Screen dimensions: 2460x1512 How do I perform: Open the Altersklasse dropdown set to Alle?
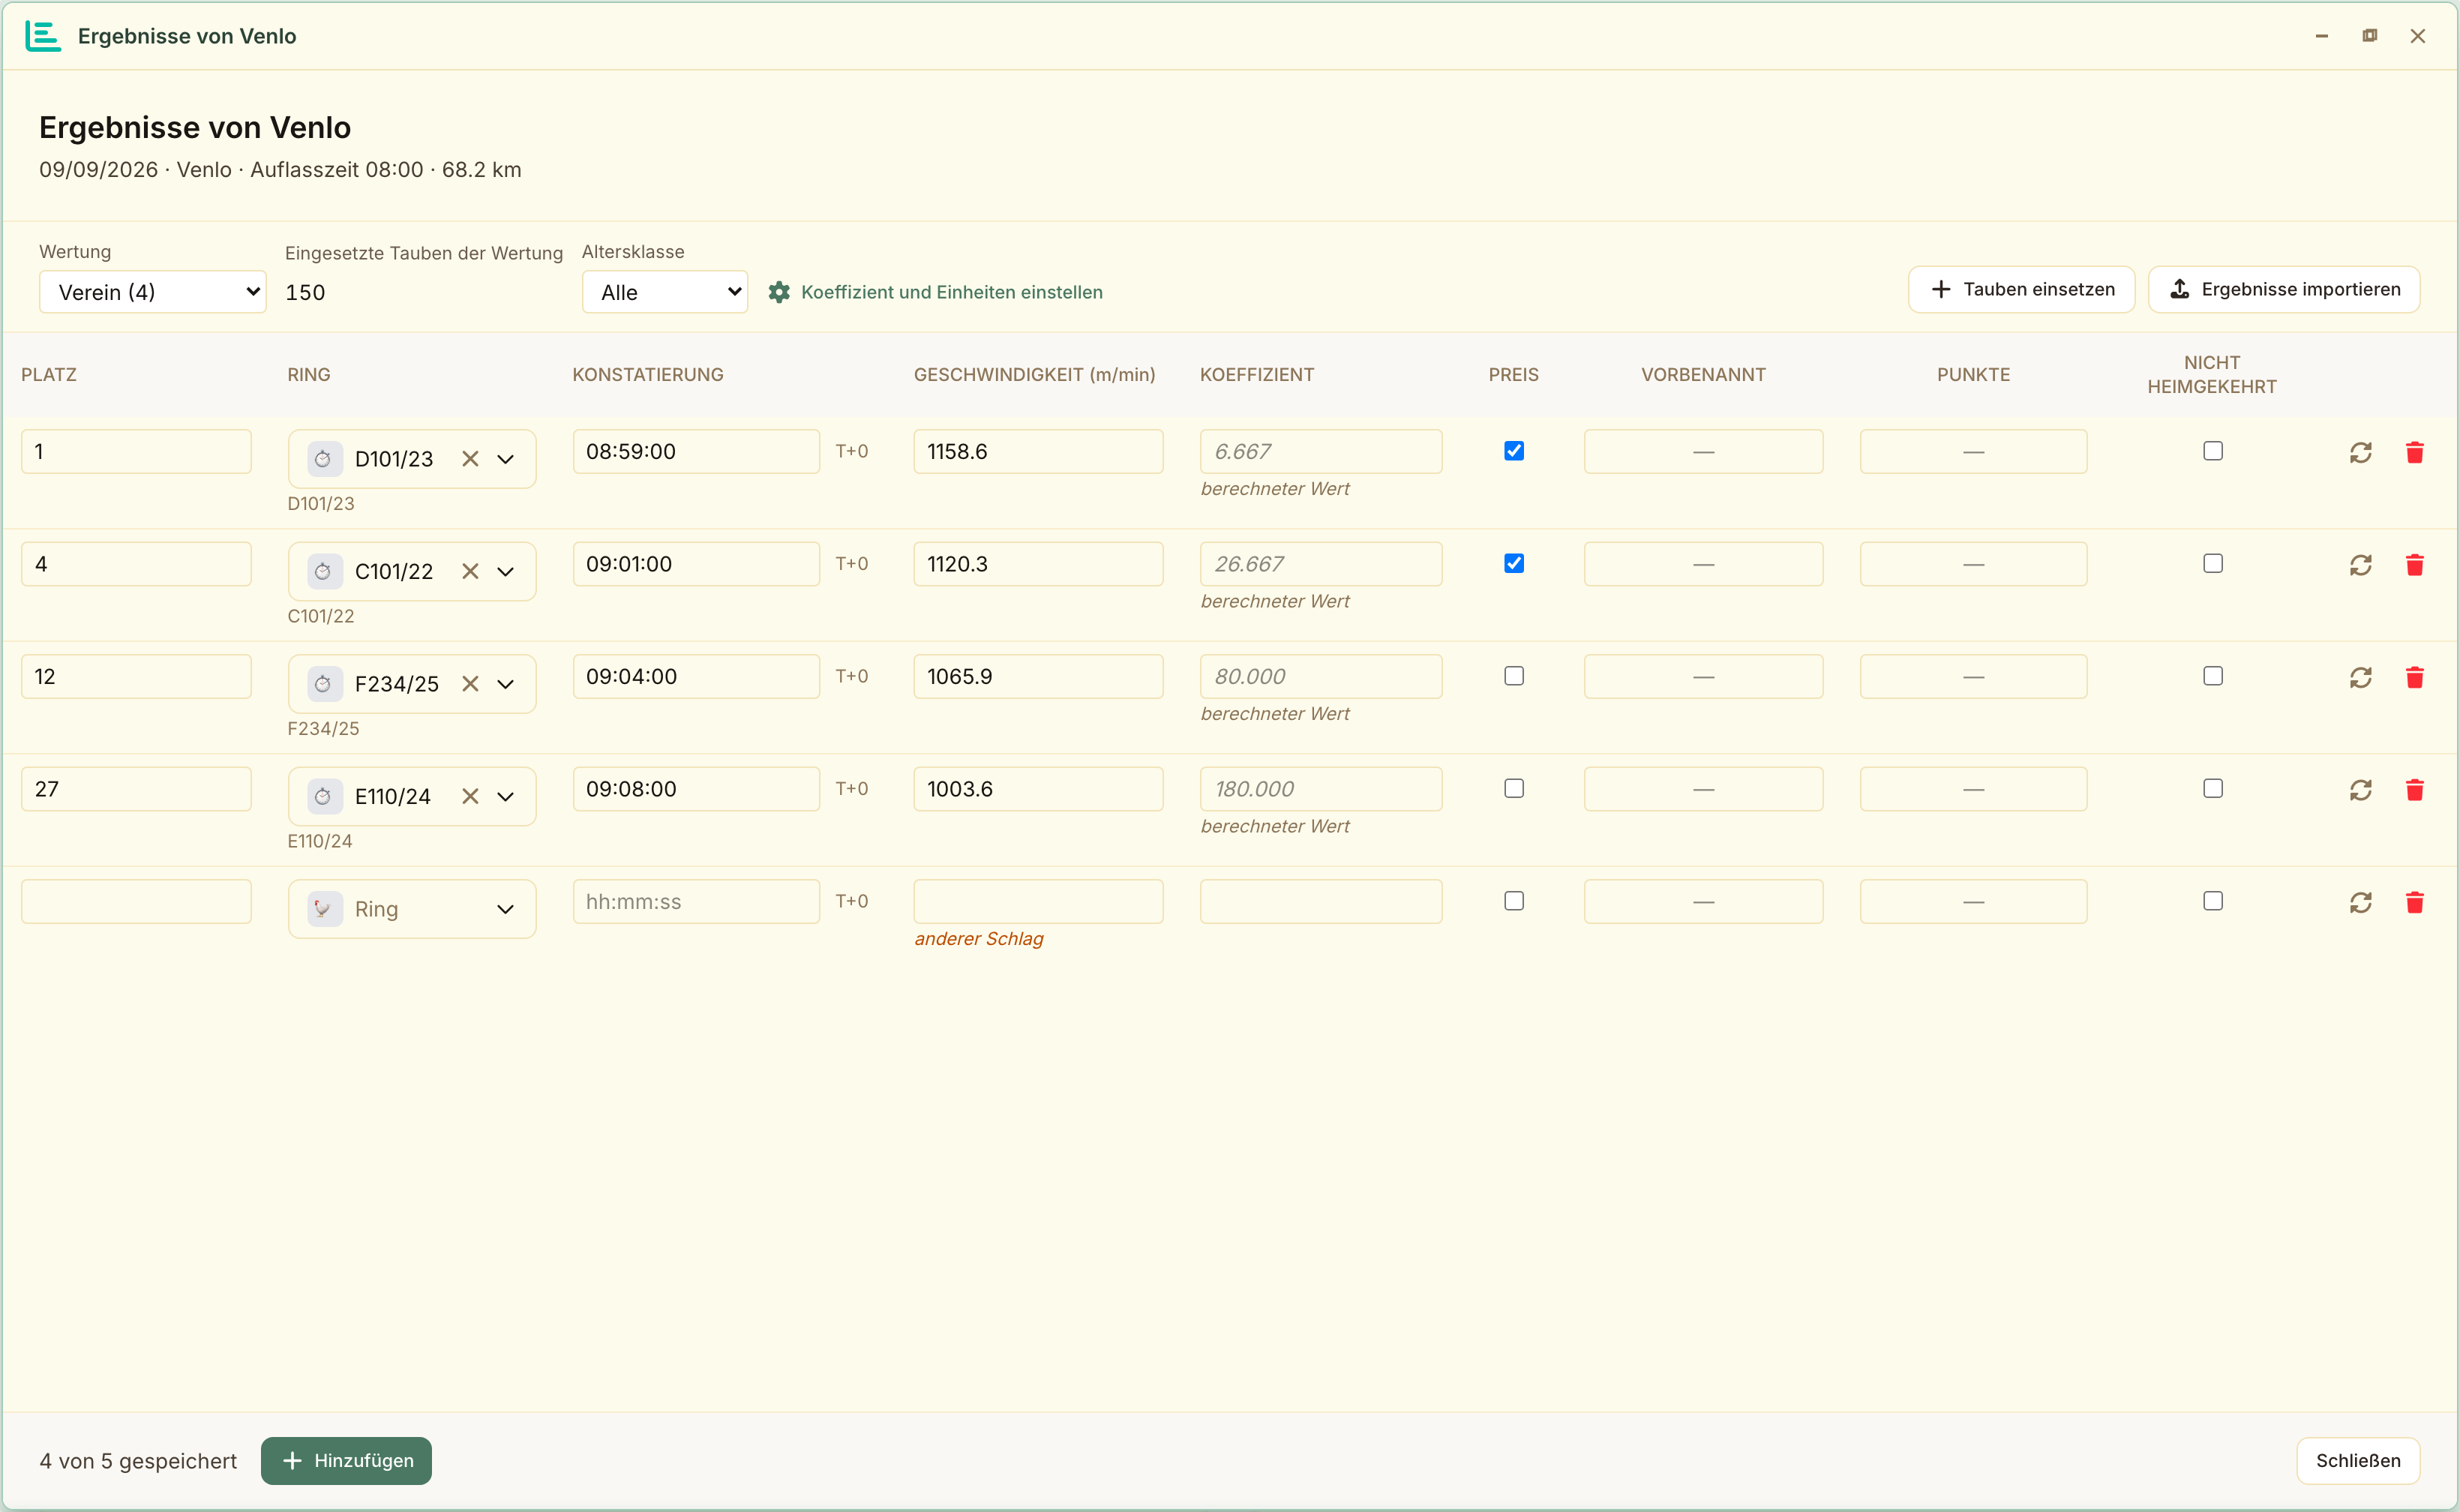pyautogui.click(x=664, y=292)
